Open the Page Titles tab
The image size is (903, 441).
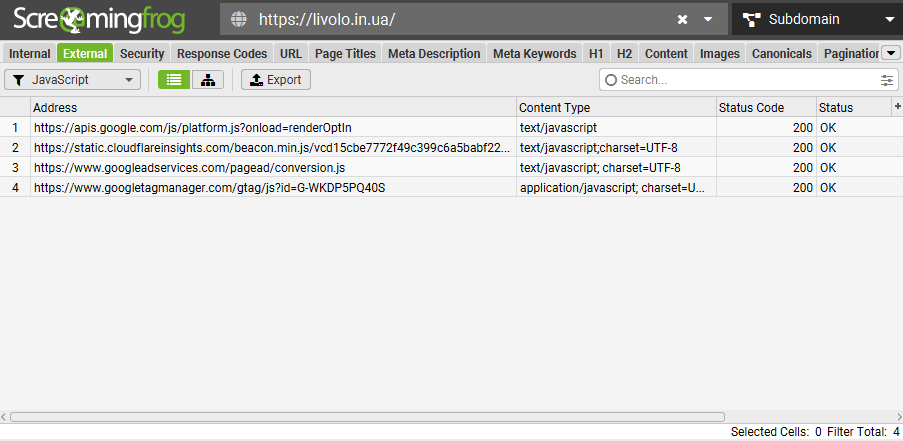[x=345, y=54]
